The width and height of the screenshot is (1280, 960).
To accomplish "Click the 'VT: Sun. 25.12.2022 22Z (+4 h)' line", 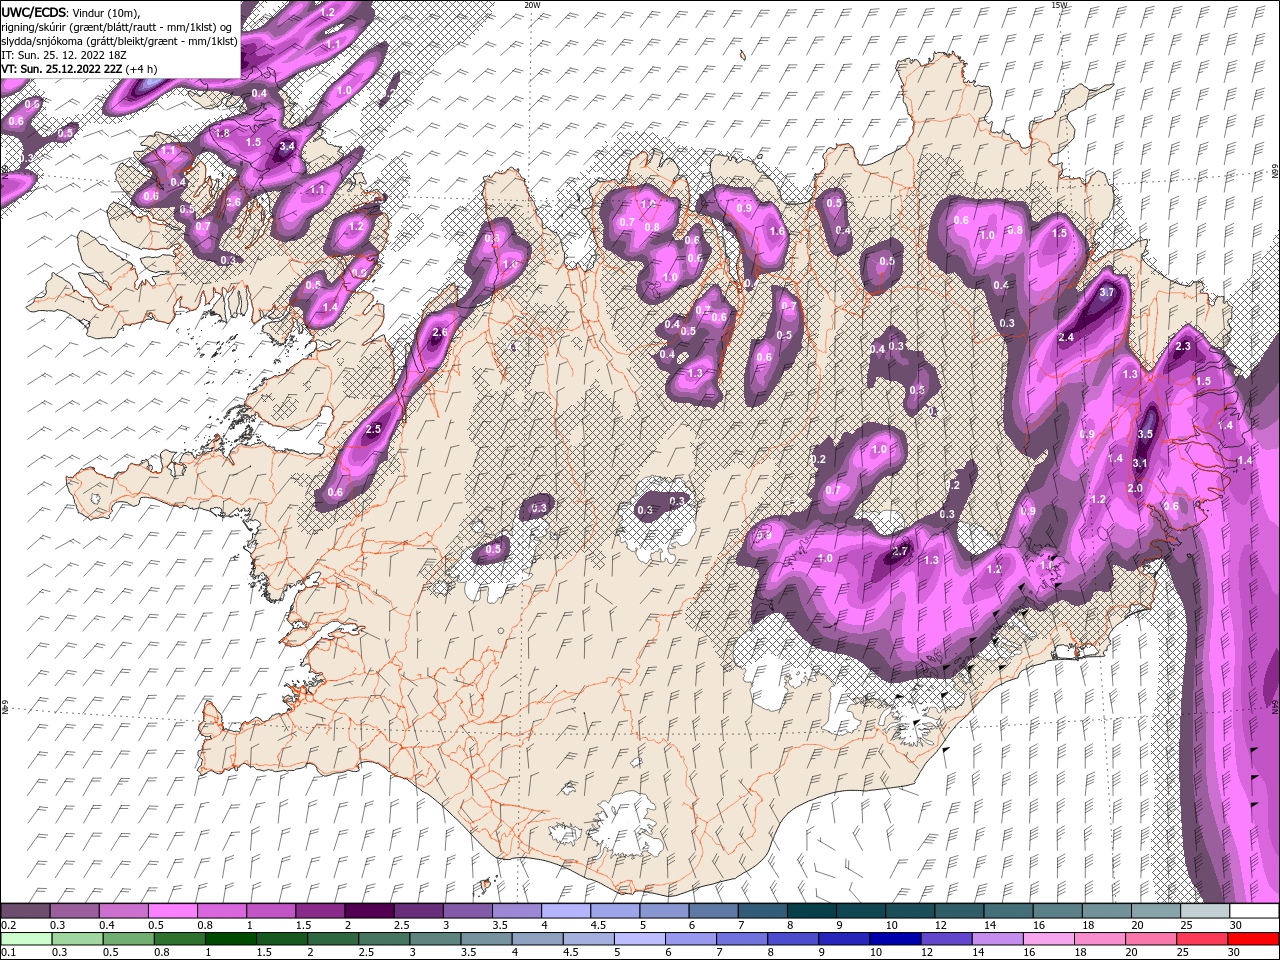I will pos(79,69).
